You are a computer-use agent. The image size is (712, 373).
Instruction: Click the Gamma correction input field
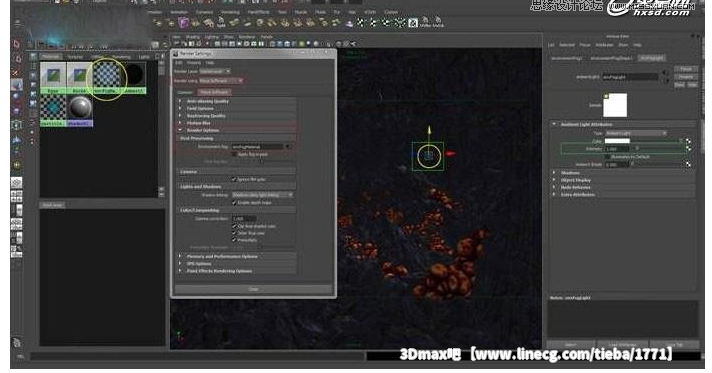click(x=244, y=219)
